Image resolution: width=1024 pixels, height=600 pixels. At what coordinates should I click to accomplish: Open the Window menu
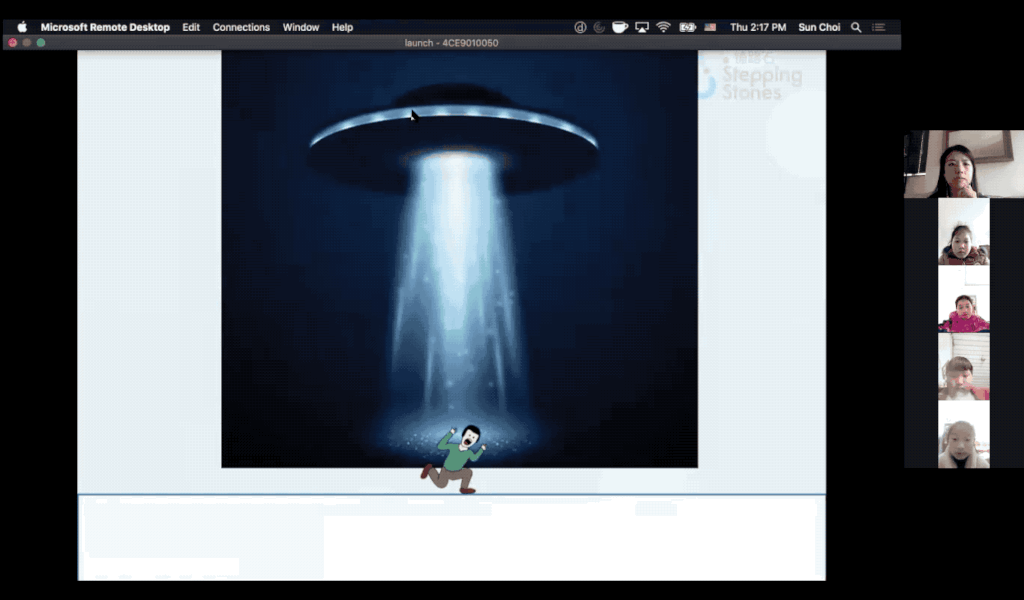pyautogui.click(x=300, y=27)
